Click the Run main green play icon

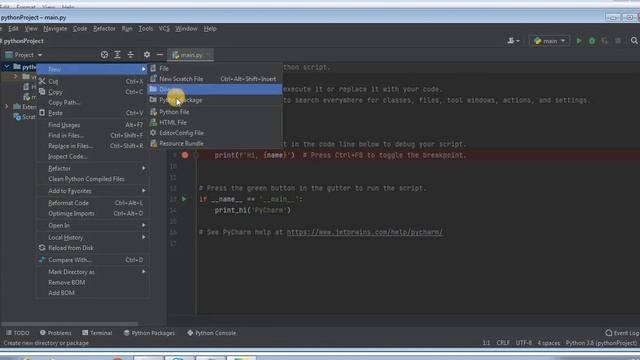tap(579, 41)
